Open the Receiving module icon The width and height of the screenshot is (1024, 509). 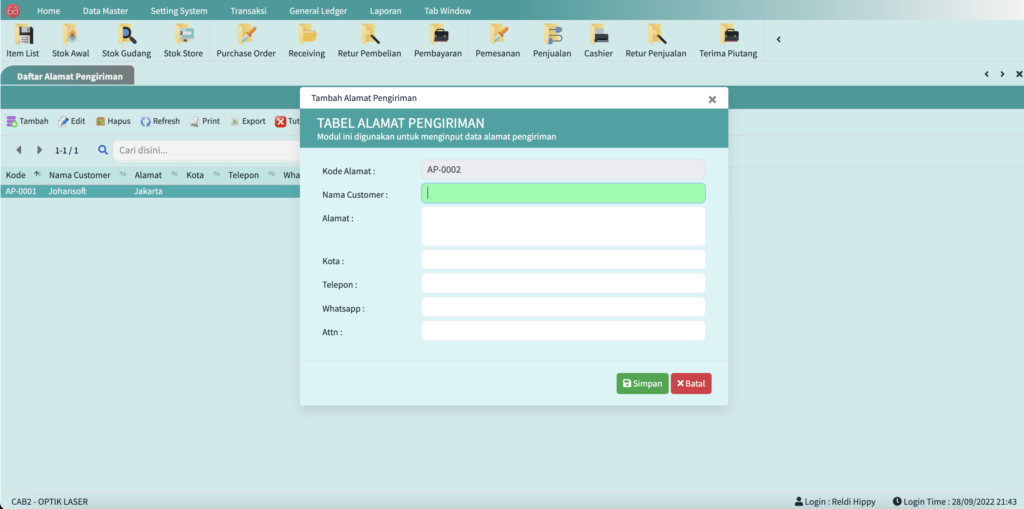(306, 41)
